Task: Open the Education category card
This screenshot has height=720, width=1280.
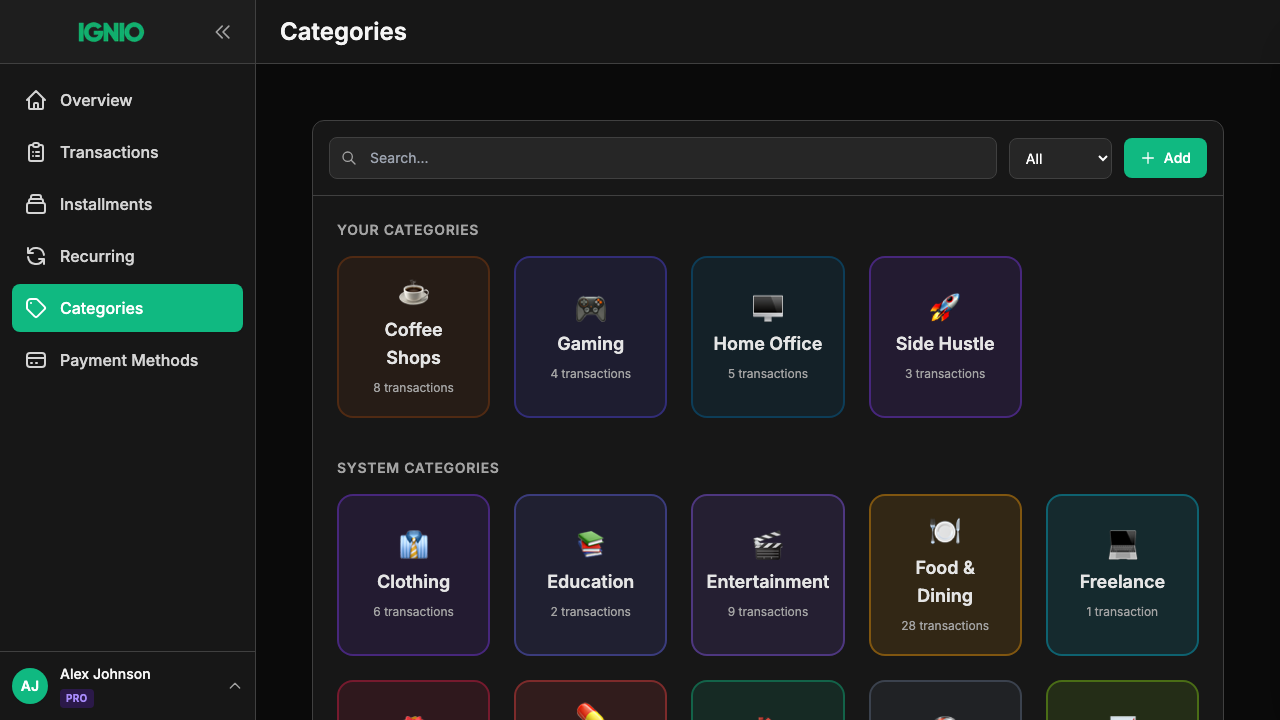Action: tap(590, 575)
